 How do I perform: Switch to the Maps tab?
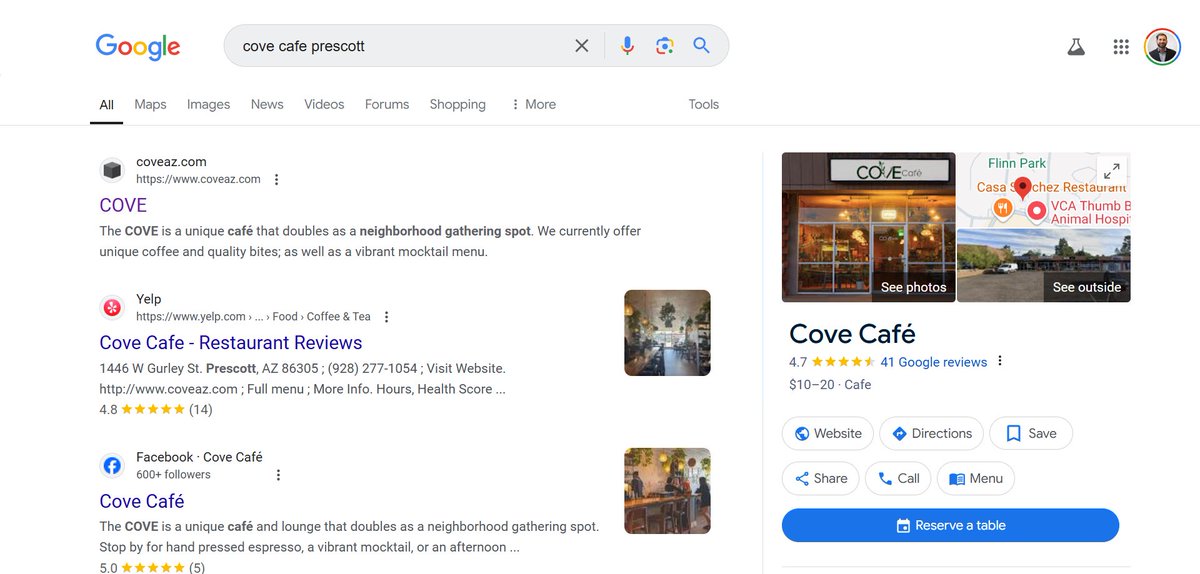click(x=150, y=104)
